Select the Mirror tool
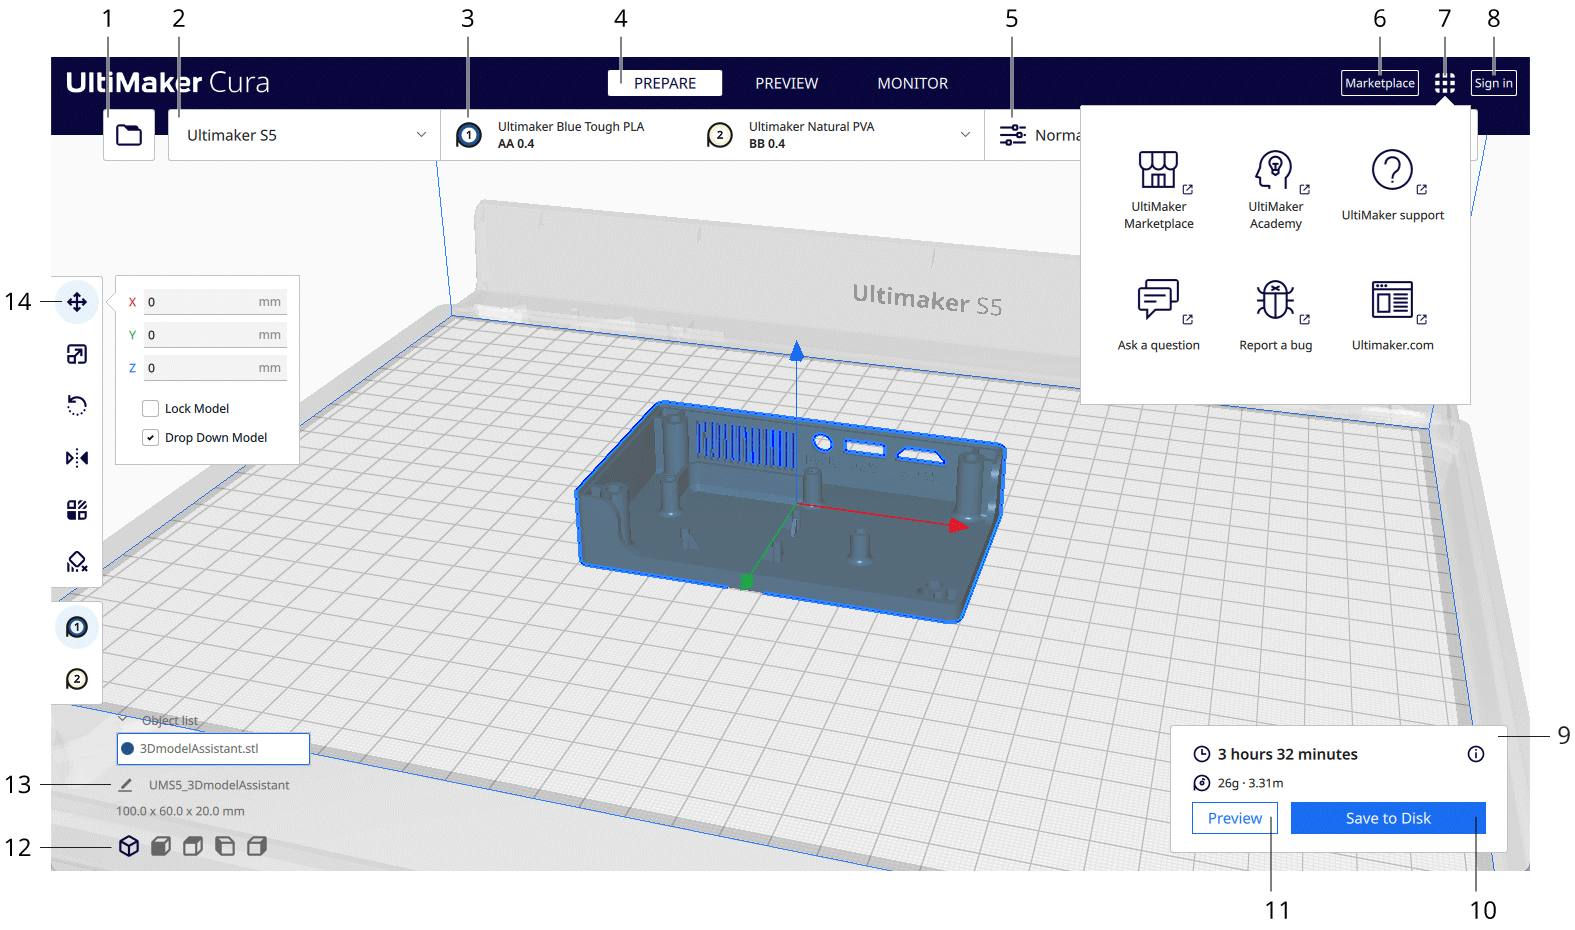Screen dimensions: 1575x930 [x=77, y=458]
